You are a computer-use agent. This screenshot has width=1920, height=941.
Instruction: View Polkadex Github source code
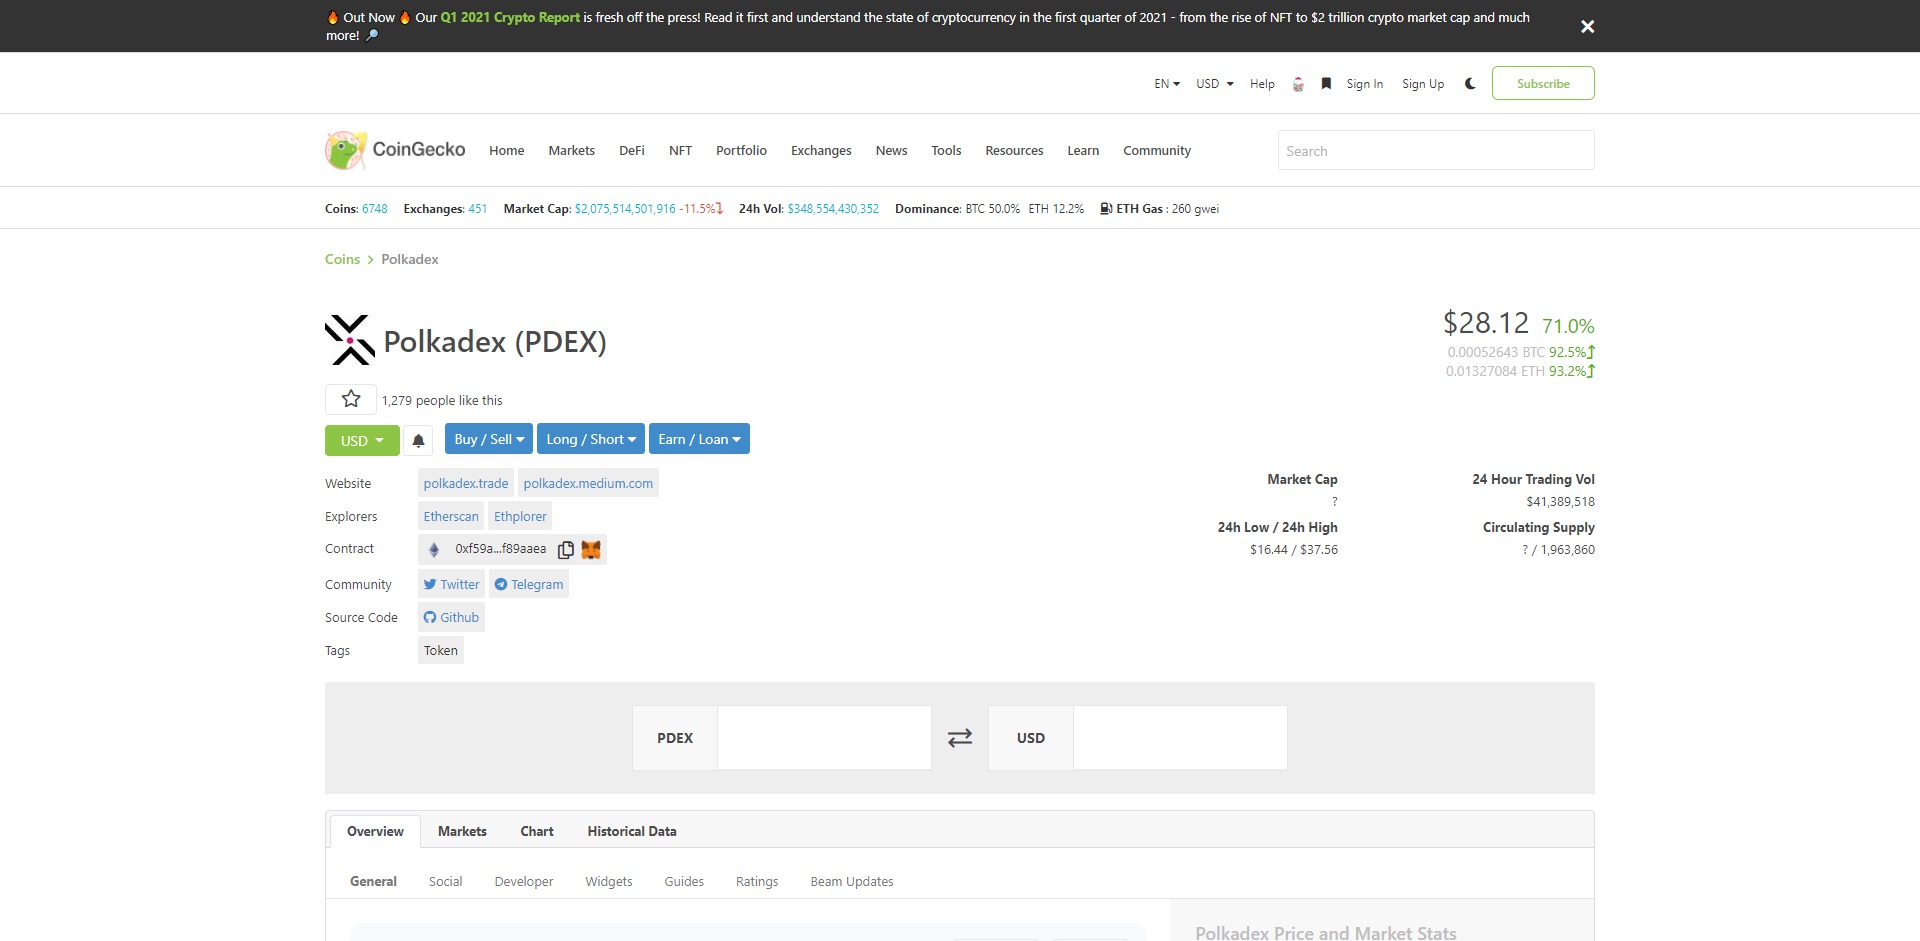pos(451,617)
